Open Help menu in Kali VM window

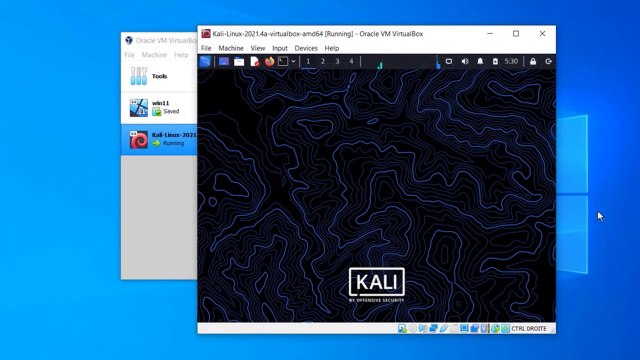tap(332, 48)
